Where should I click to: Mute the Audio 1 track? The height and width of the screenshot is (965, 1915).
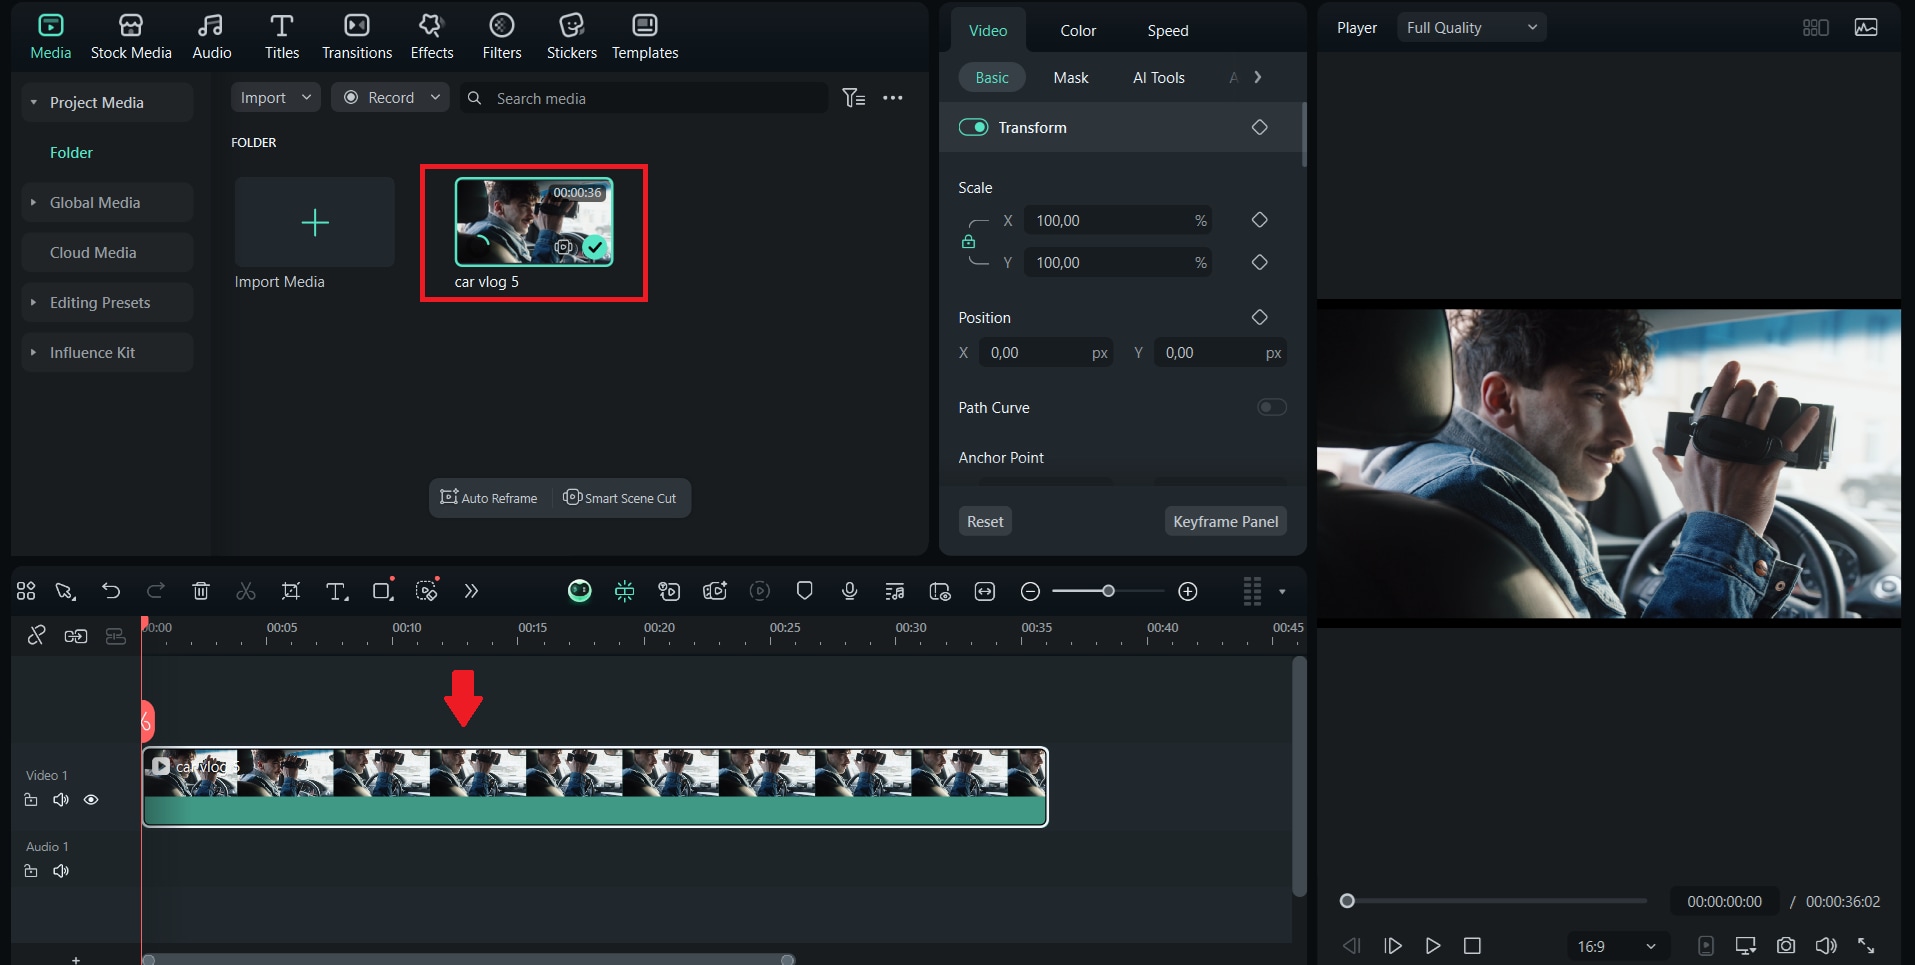point(61,871)
